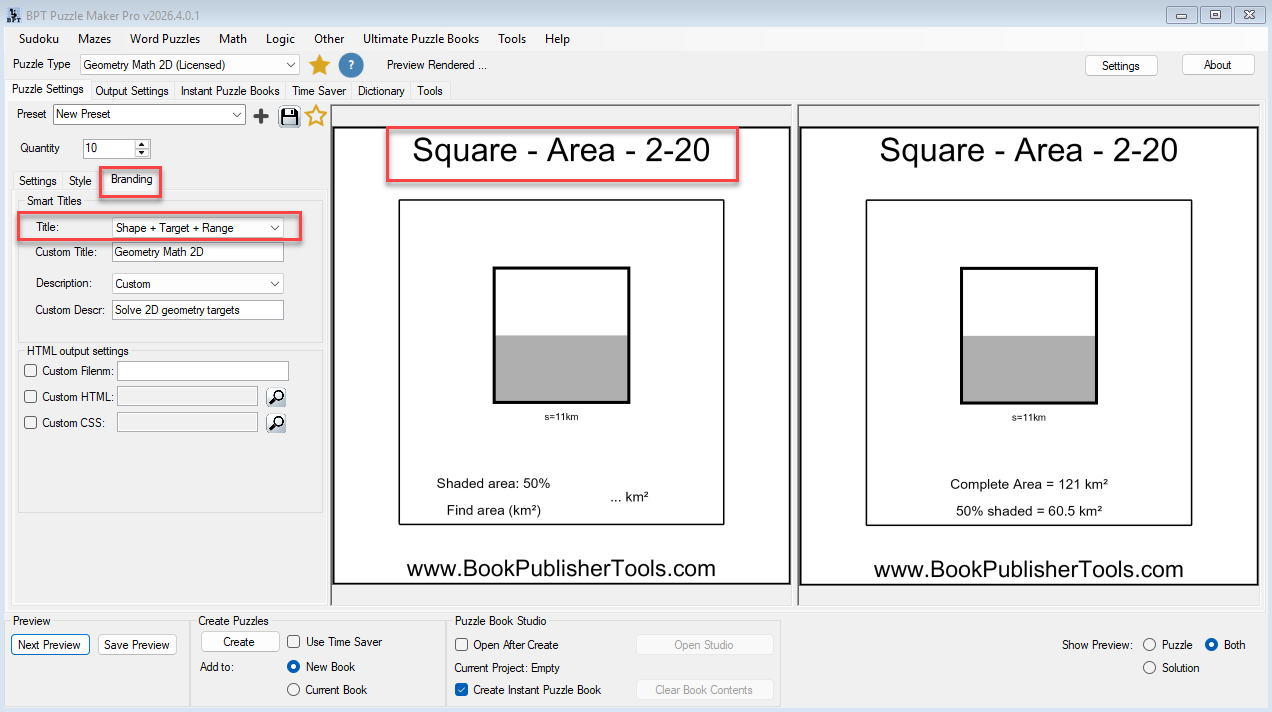Image resolution: width=1272 pixels, height=712 pixels.
Task: Browse for Custom HTML file magnifier icon
Action: 276,397
